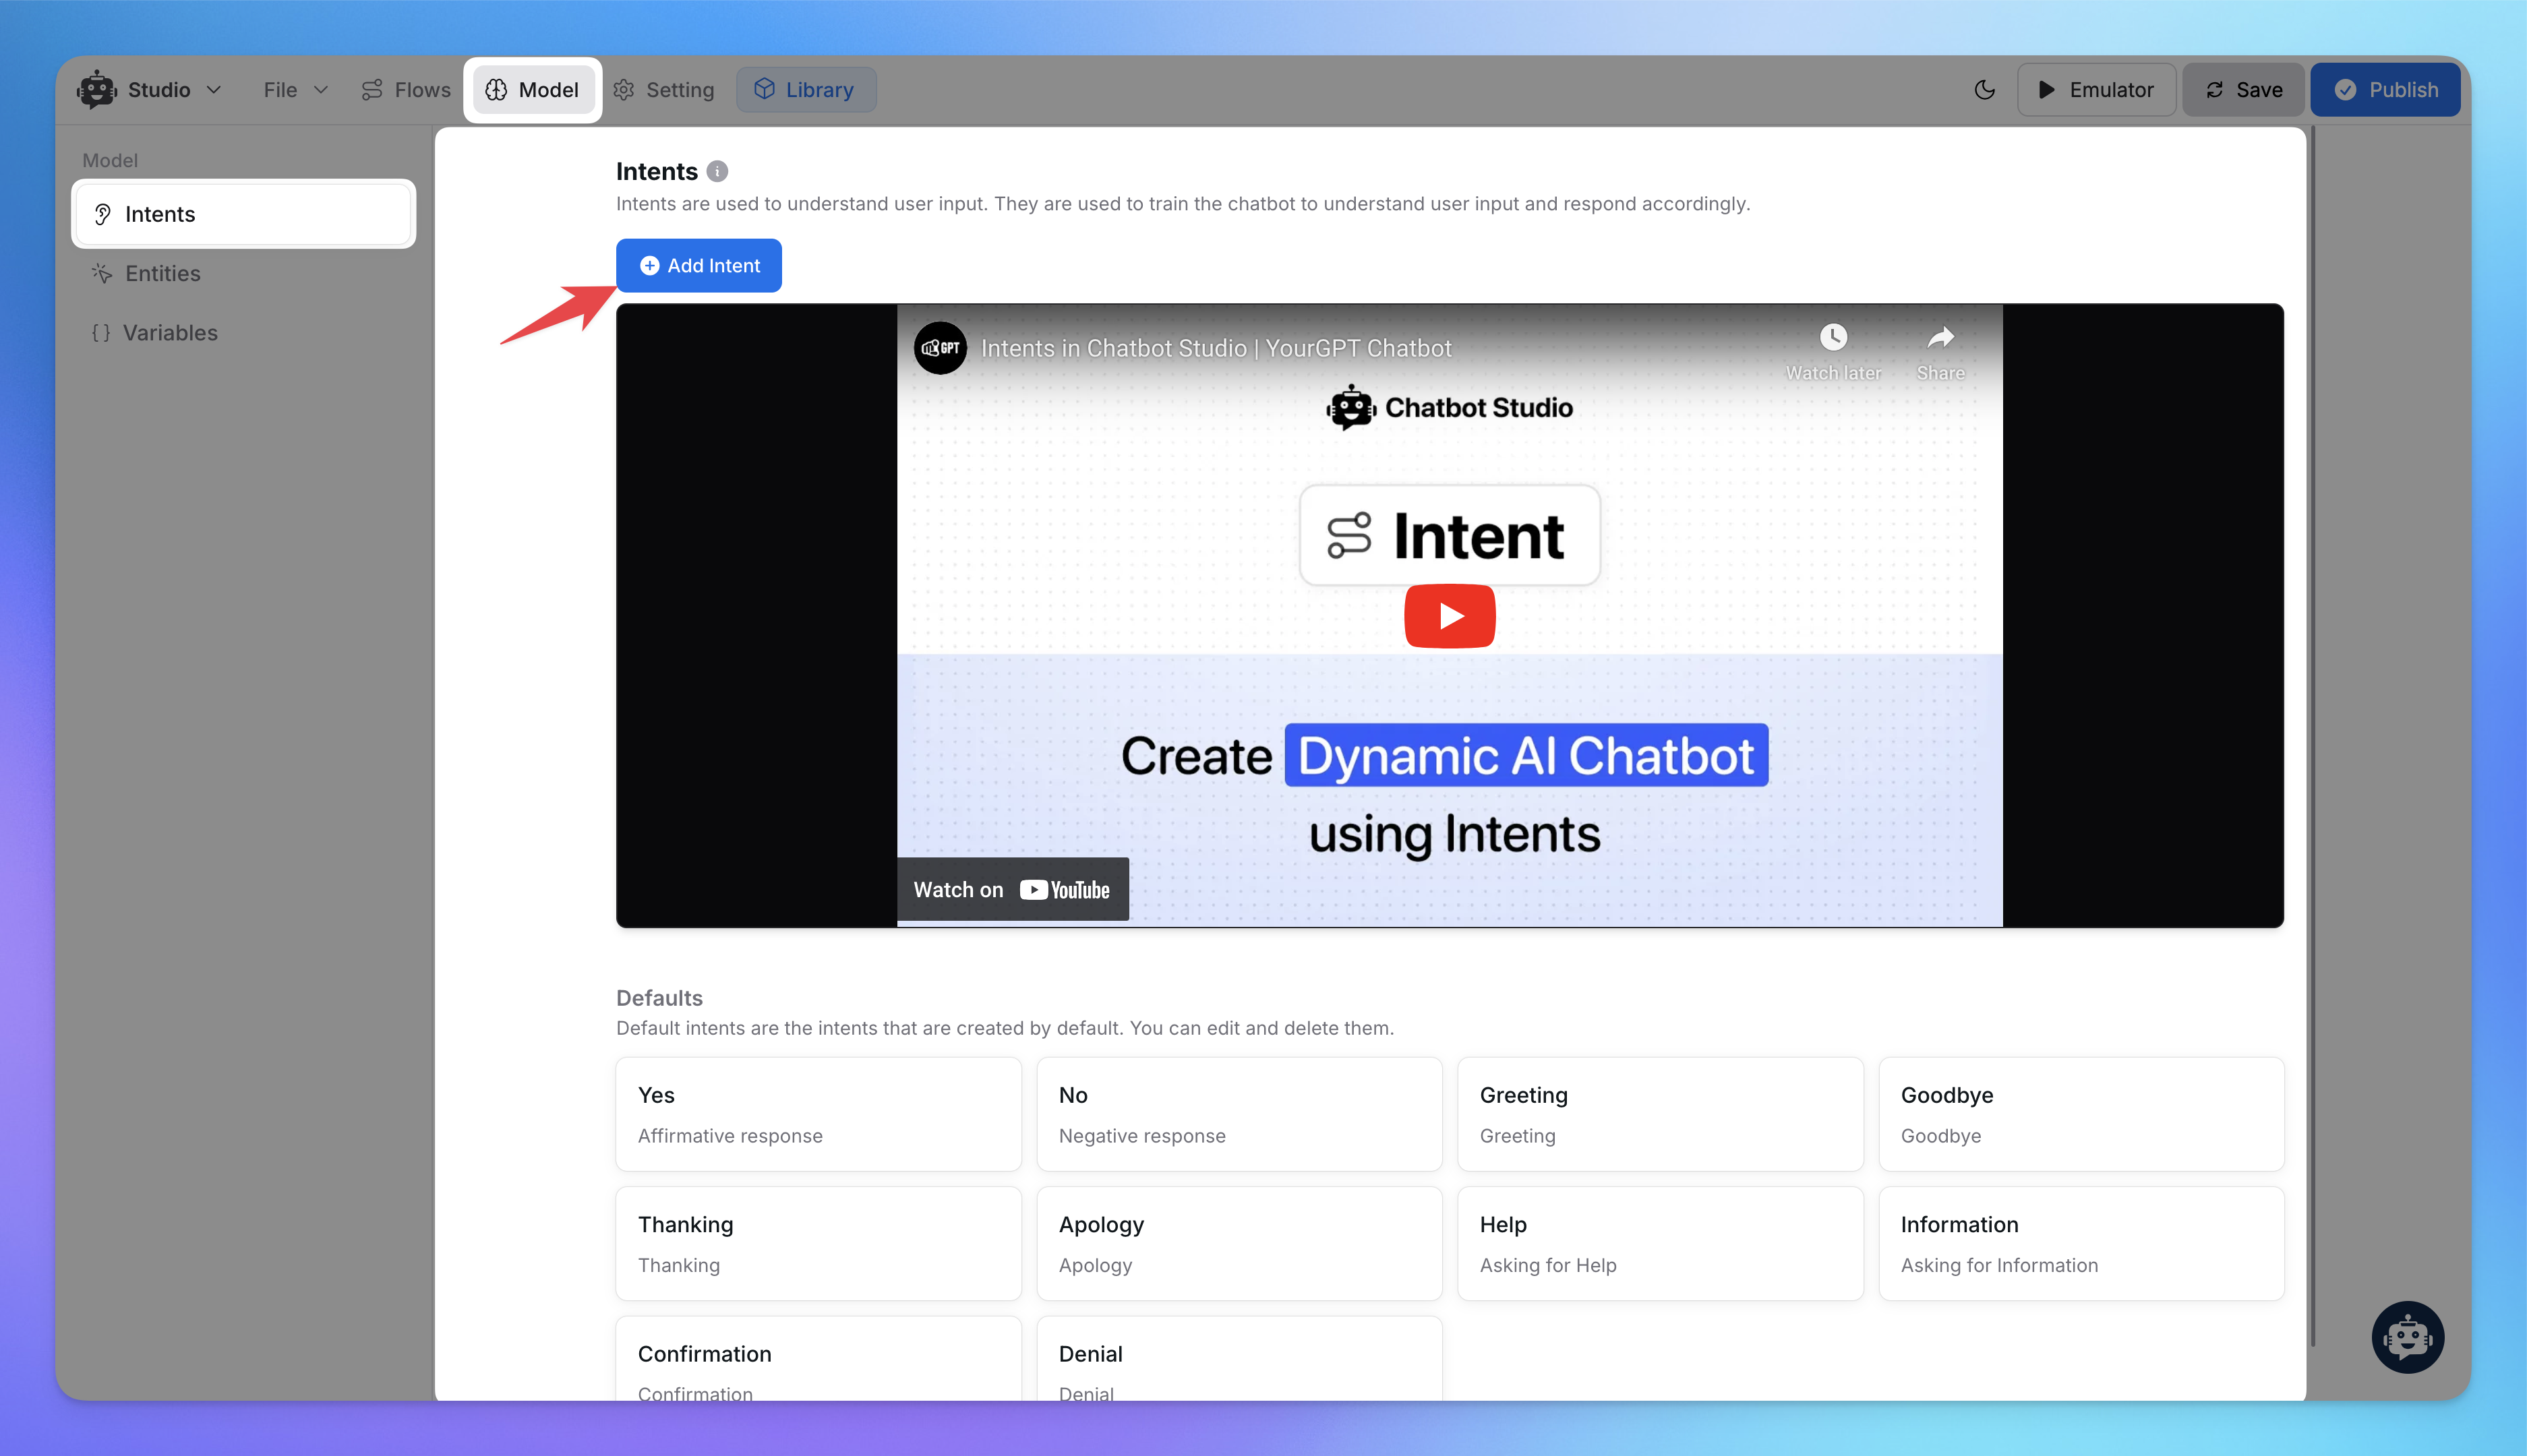Publish the chatbot
Image resolution: width=2527 pixels, height=1456 pixels.
pos(2385,90)
